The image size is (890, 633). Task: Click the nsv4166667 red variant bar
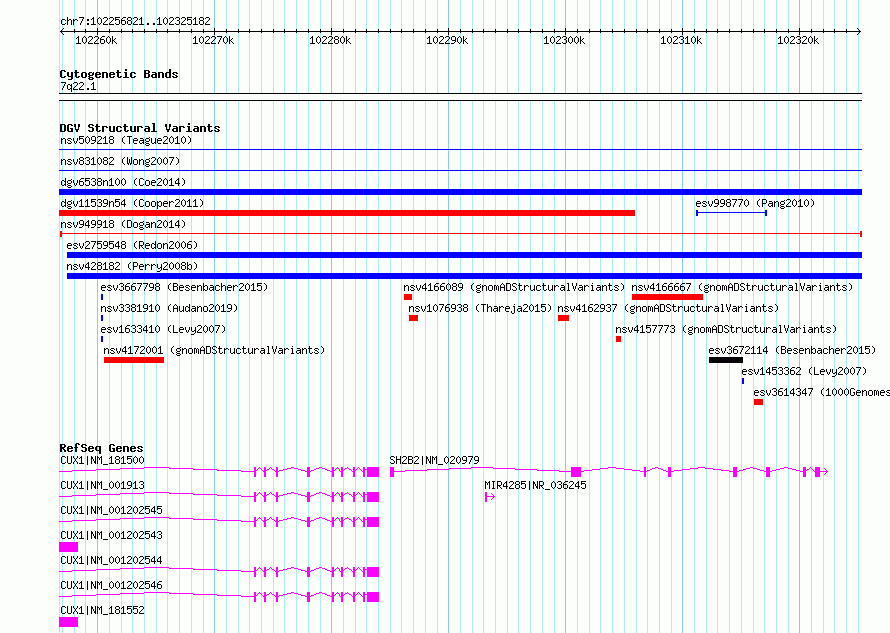pos(668,297)
